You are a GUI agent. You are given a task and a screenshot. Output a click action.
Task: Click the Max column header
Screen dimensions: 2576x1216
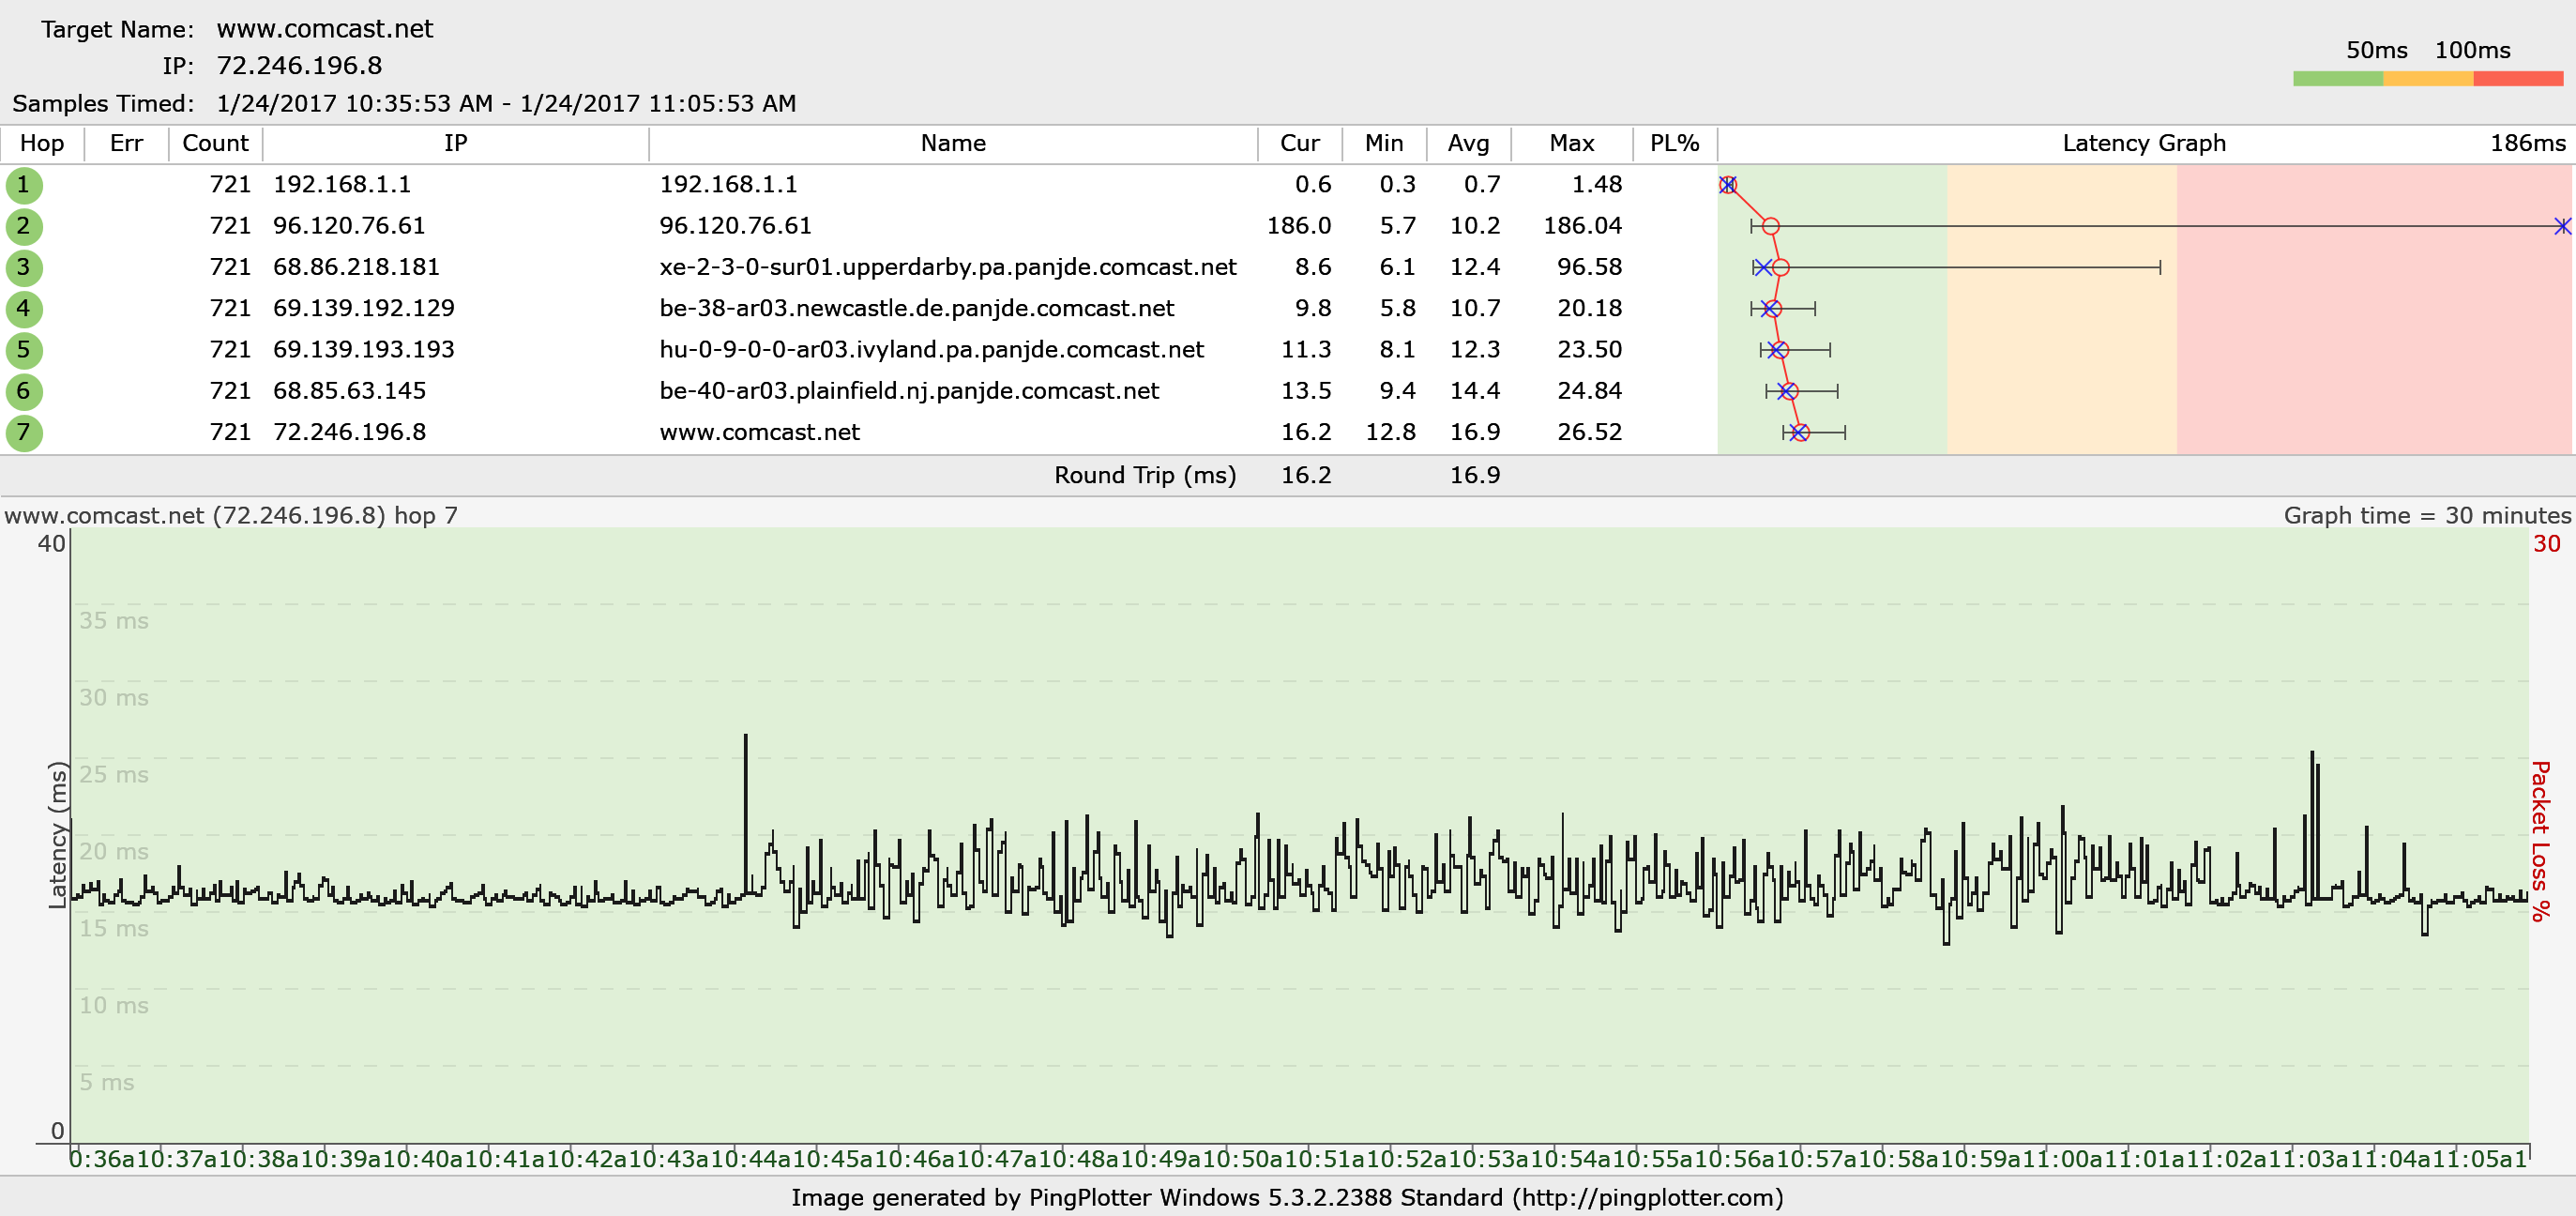(x=1572, y=143)
